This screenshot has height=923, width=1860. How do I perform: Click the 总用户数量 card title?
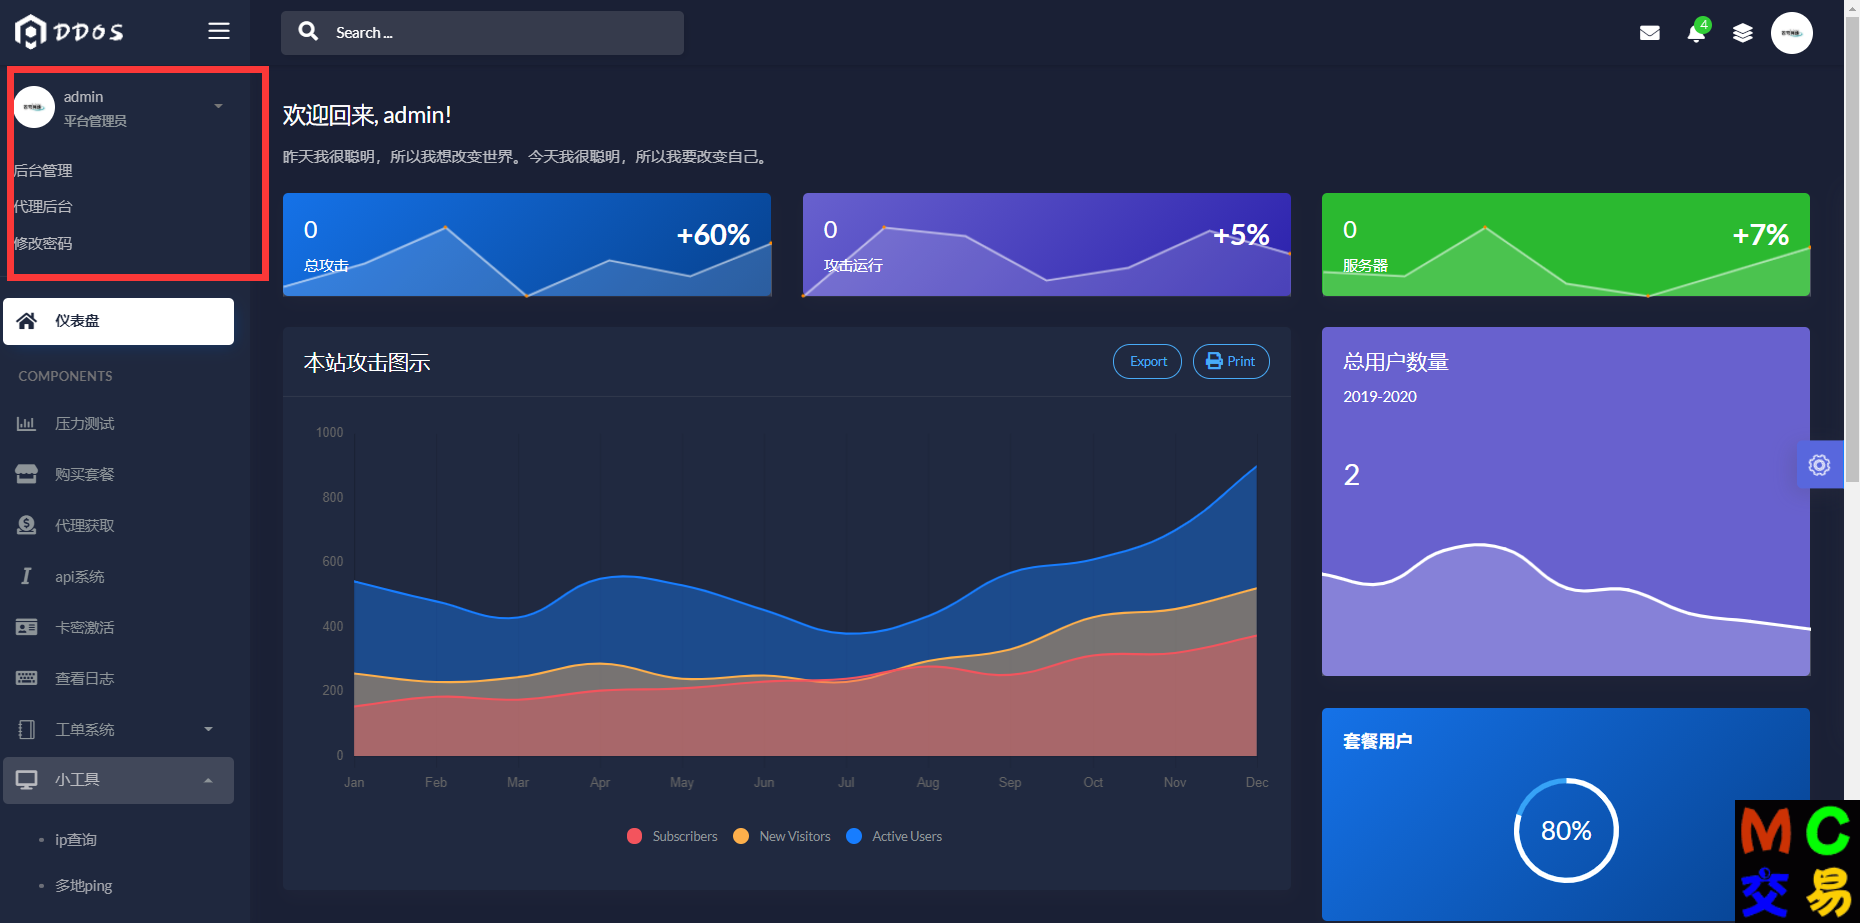coord(1396,362)
